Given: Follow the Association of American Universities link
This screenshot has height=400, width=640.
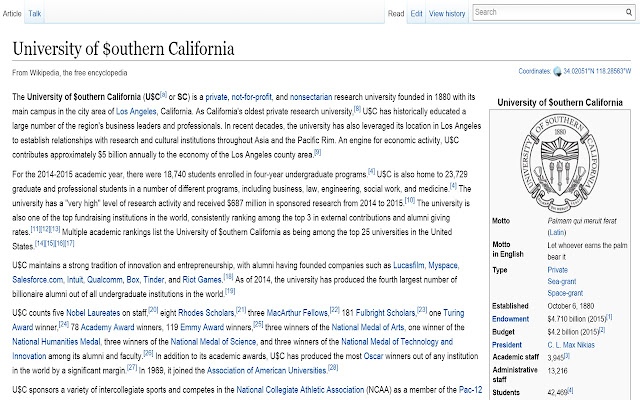Looking at the screenshot, I should click(x=267, y=371).
